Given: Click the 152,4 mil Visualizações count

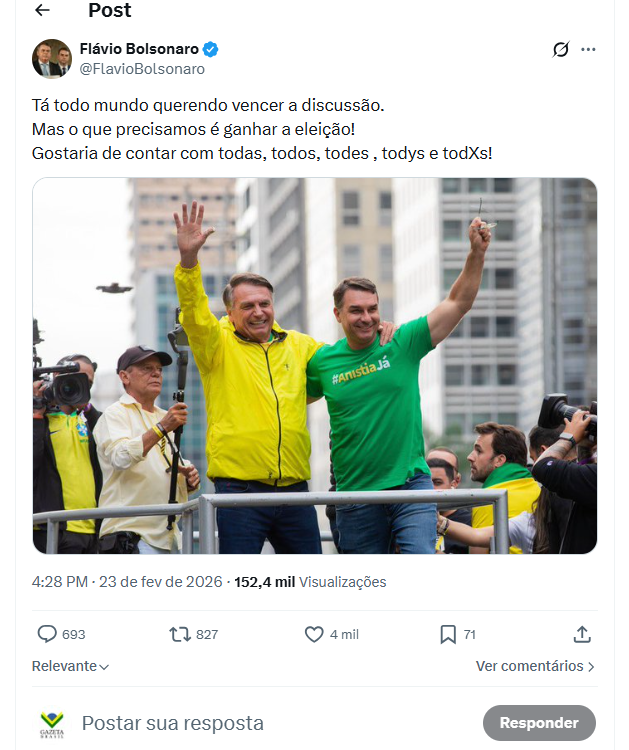Looking at the screenshot, I should pyautogui.click(x=310, y=582).
